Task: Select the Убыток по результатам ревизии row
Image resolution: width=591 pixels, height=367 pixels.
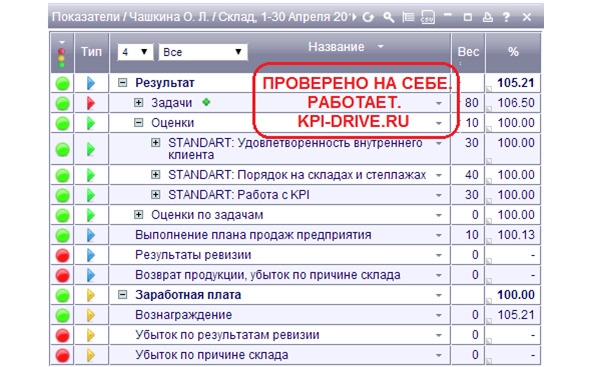Action: click(x=295, y=335)
